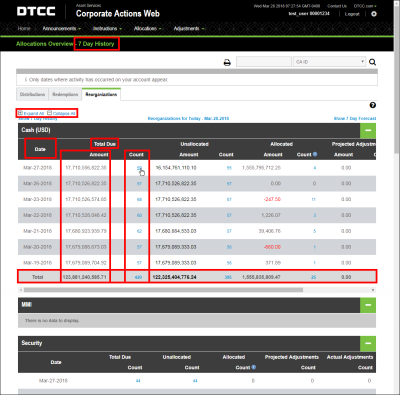Open Unallocated count for Mar-27-2018
The width and height of the screenshot is (400, 395).
click(x=229, y=168)
